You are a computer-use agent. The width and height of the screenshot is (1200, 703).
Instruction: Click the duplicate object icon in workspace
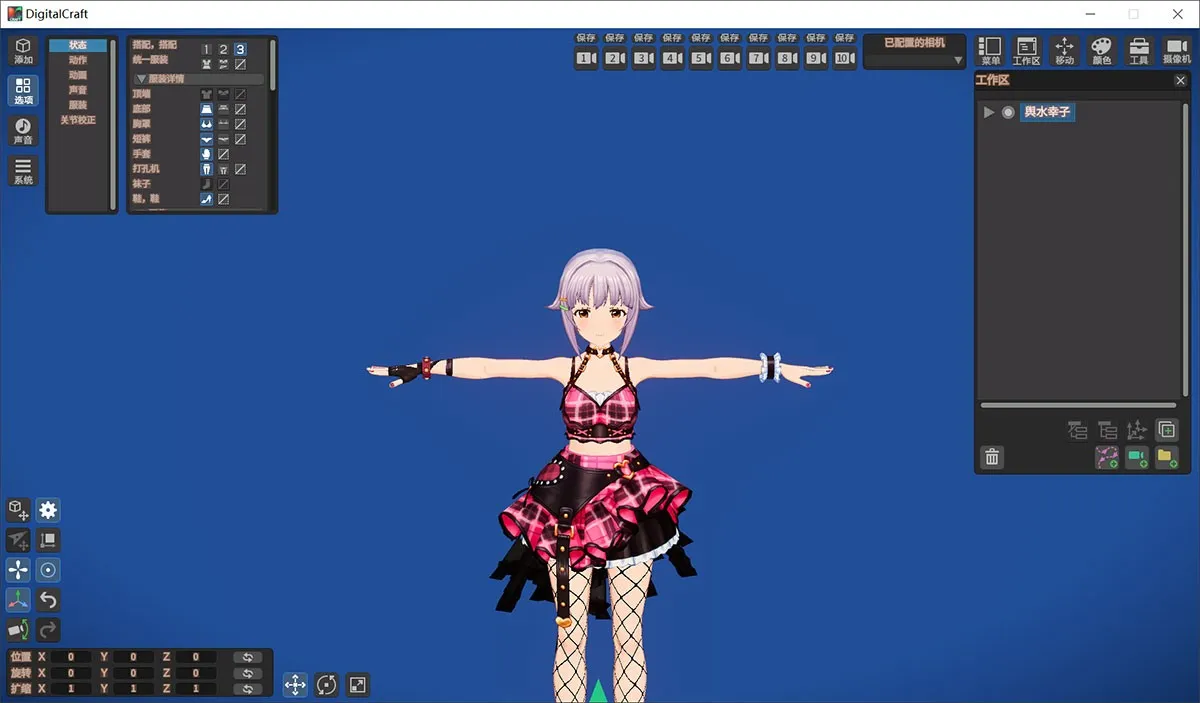(x=1166, y=430)
